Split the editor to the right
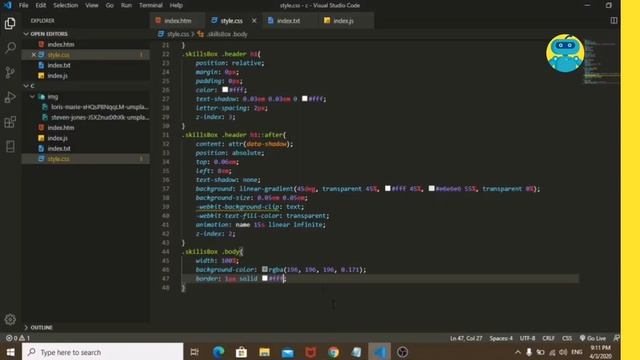640x360 pixels. coord(613,20)
